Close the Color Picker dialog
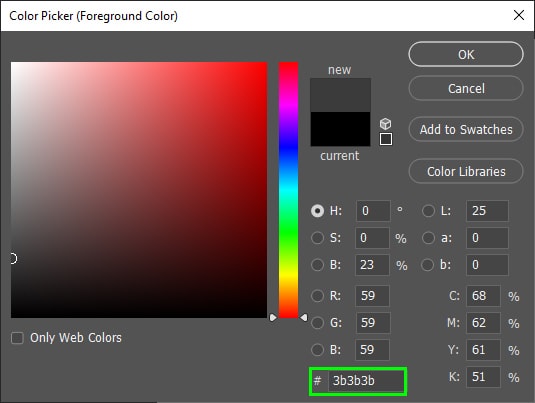The height and width of the screenshot is (403, 535). pos(519,15)
